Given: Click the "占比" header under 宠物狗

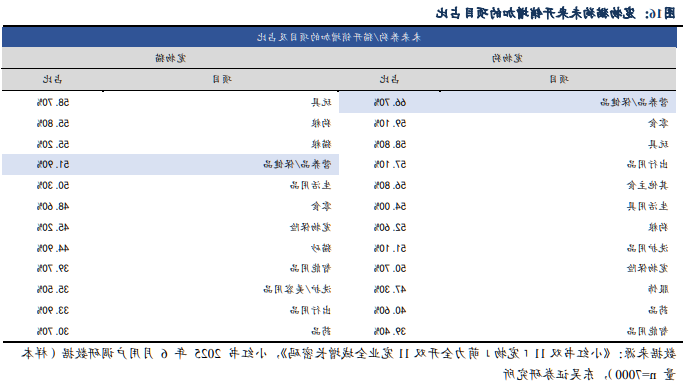Looking at the screenshot, I should 389,79.
